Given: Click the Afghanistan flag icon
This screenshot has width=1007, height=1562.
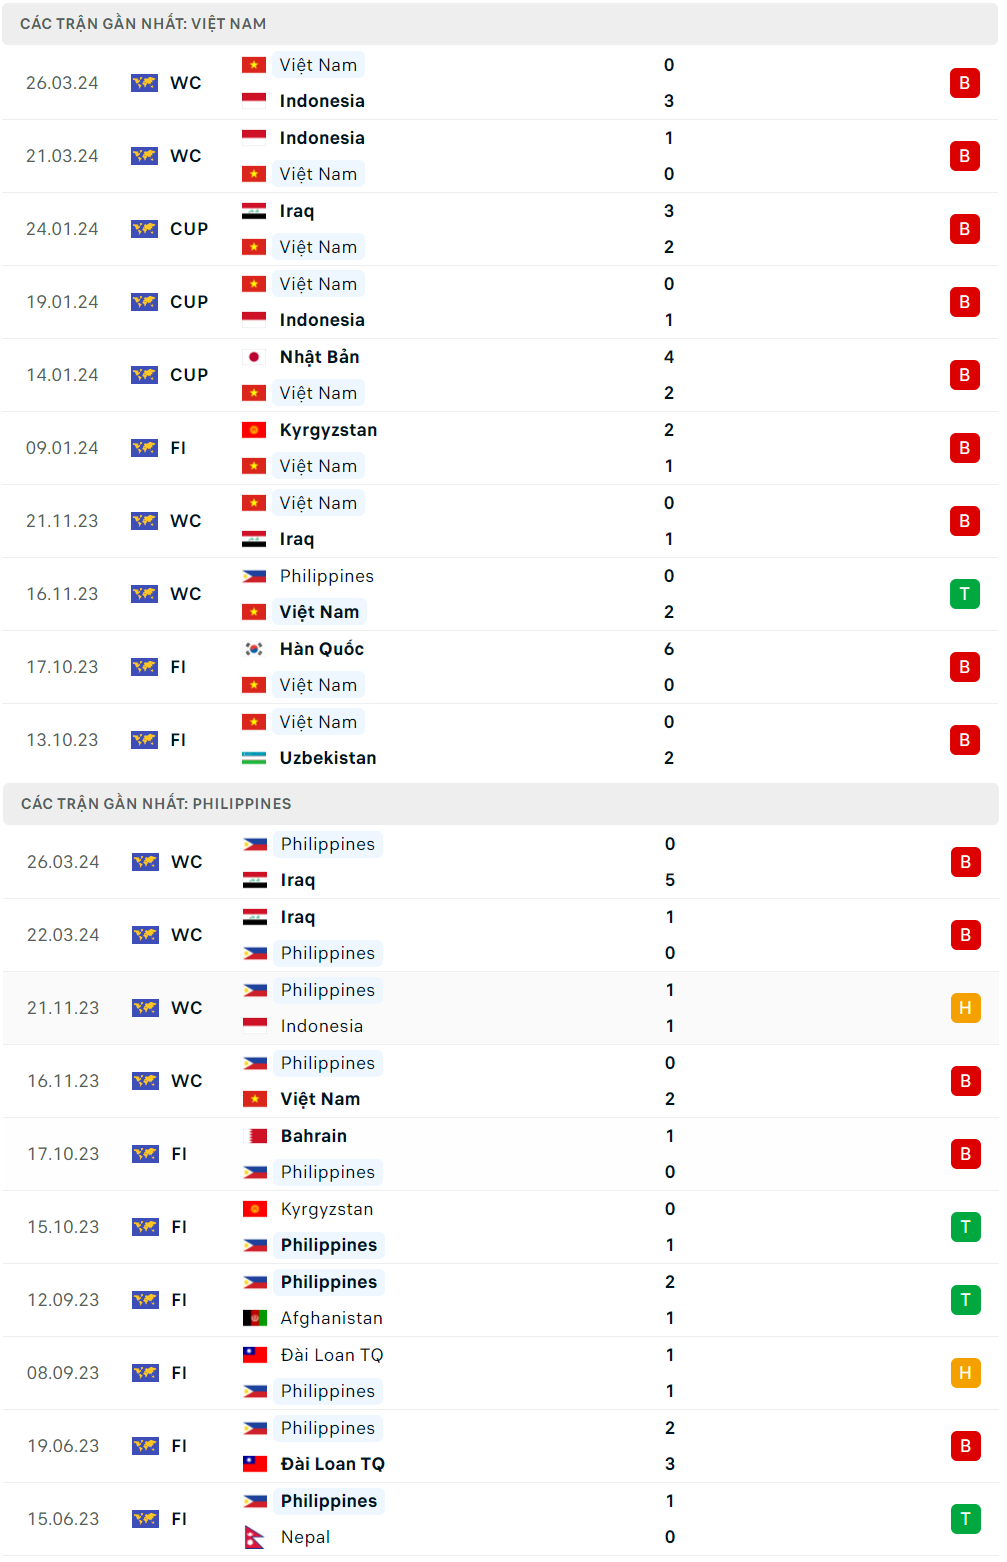Looking at the screenshot, I should [255, 1318].
